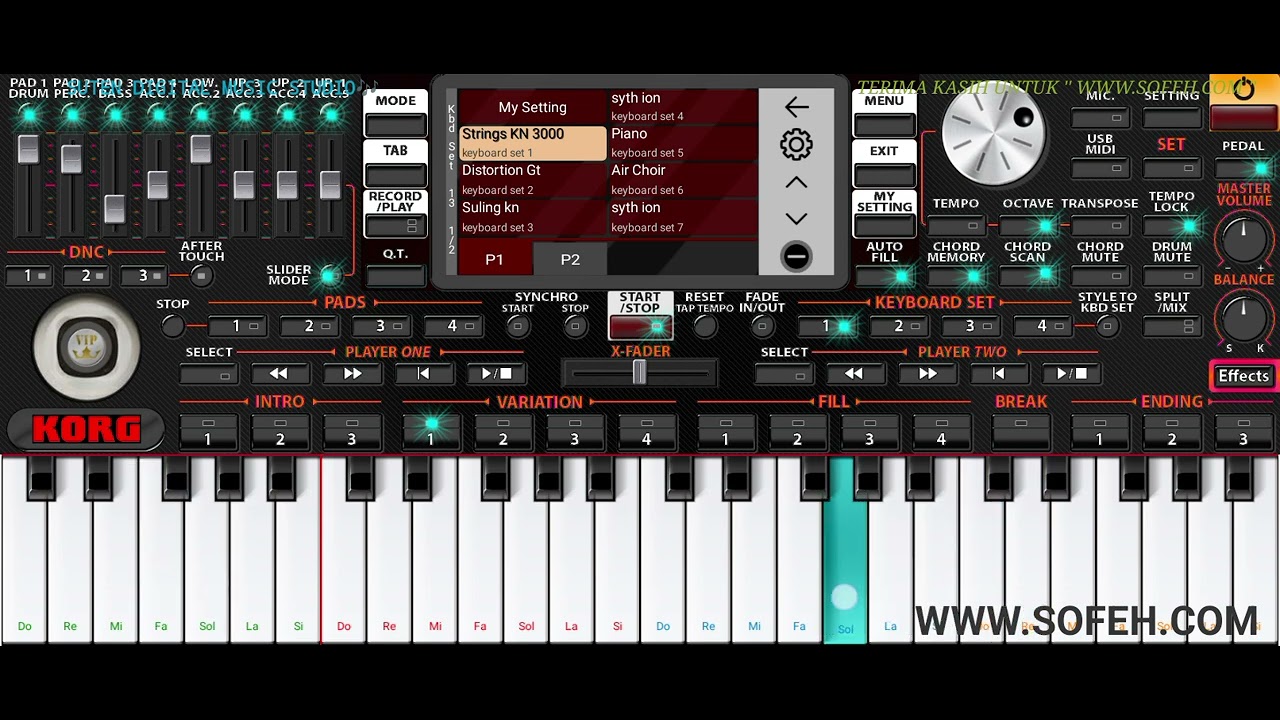
Task: Hit the Reset Tap Tempo round button
Action: pos(705,326)
